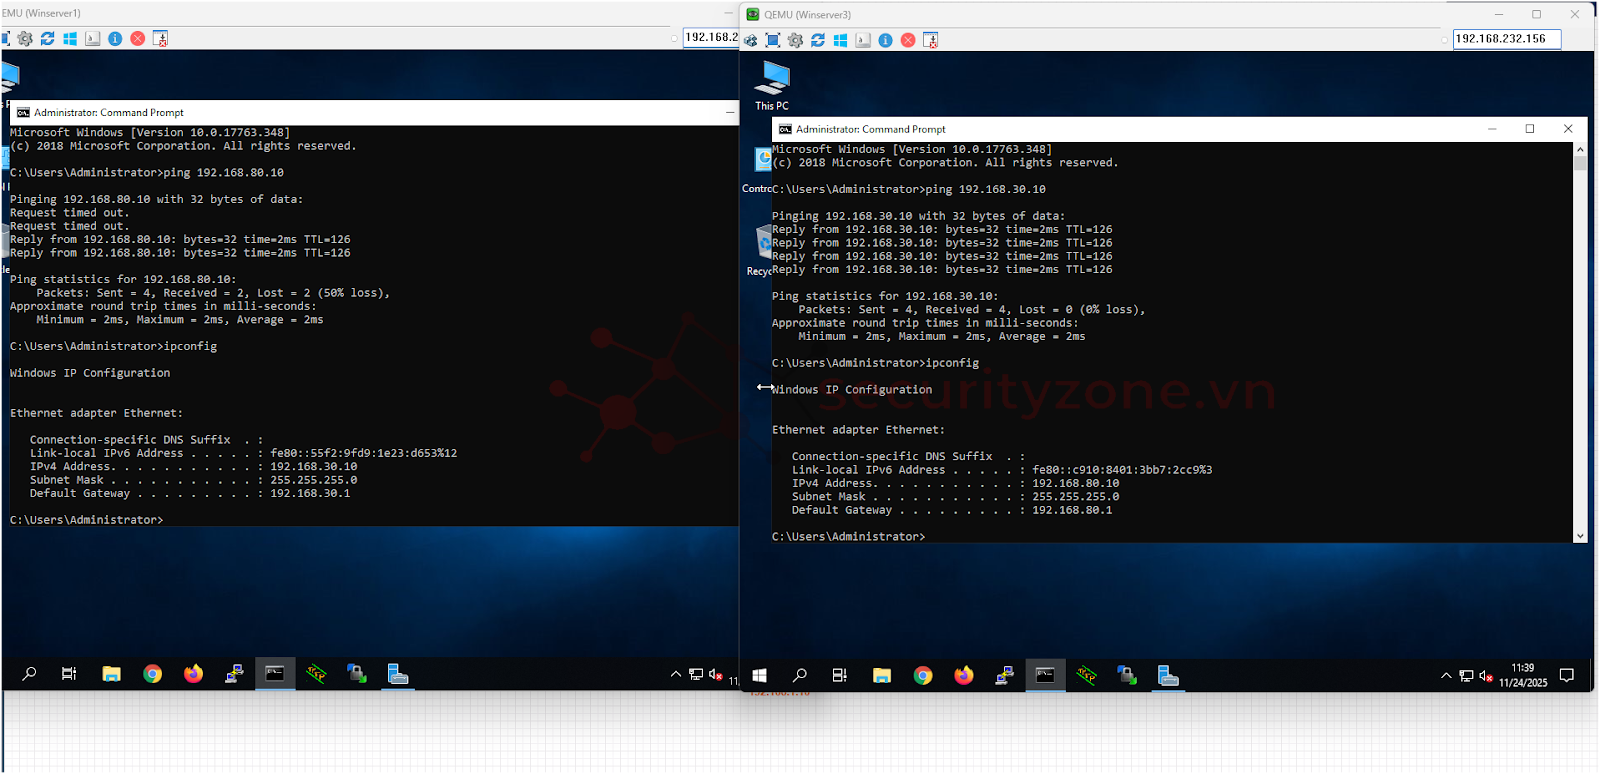Open Google Chrome from Winserver3 taskbar
This screenshot has height=774, width=1600.
click(x=922, y=676)
